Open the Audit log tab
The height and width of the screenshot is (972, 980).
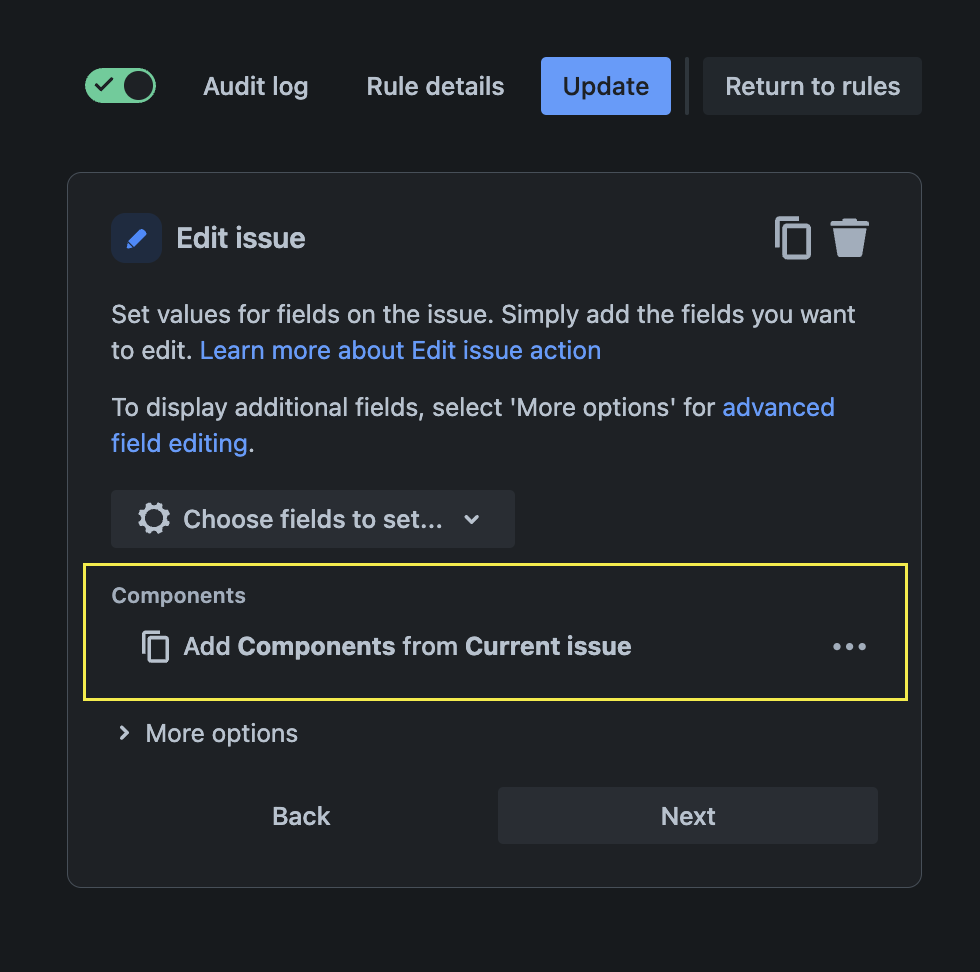point(256,86)
